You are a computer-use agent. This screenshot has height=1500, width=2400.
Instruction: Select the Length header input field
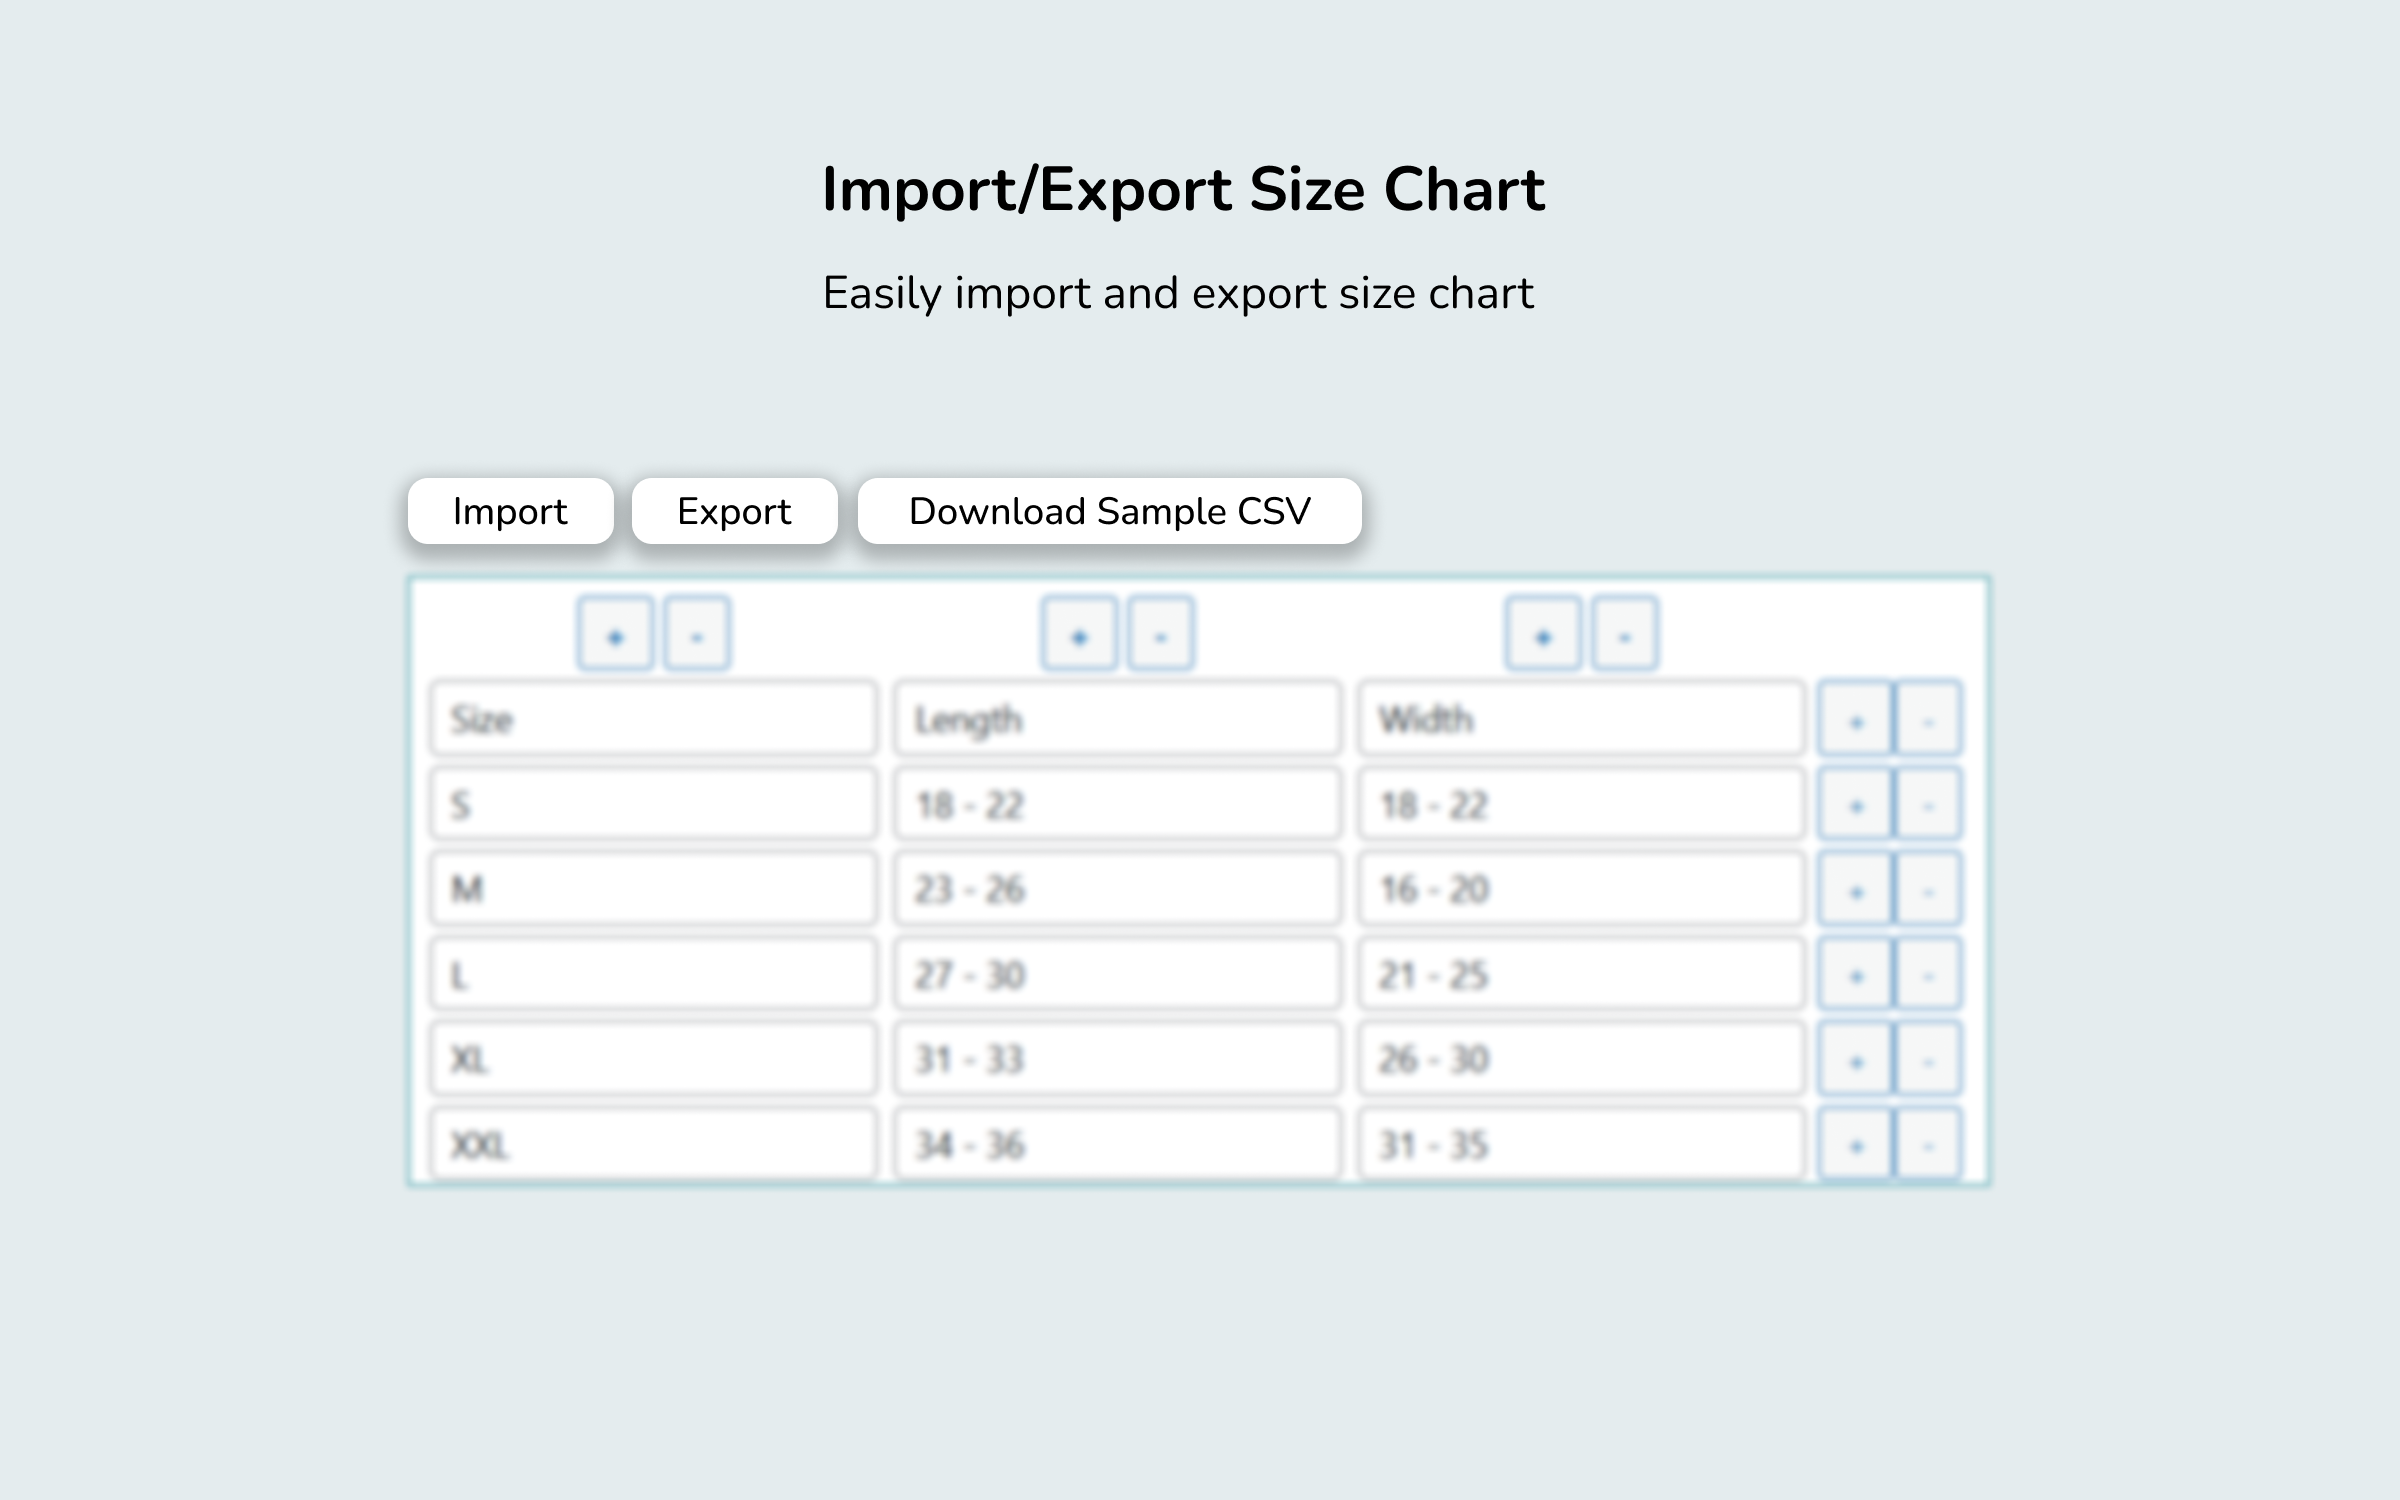(x=1117, y=717)
